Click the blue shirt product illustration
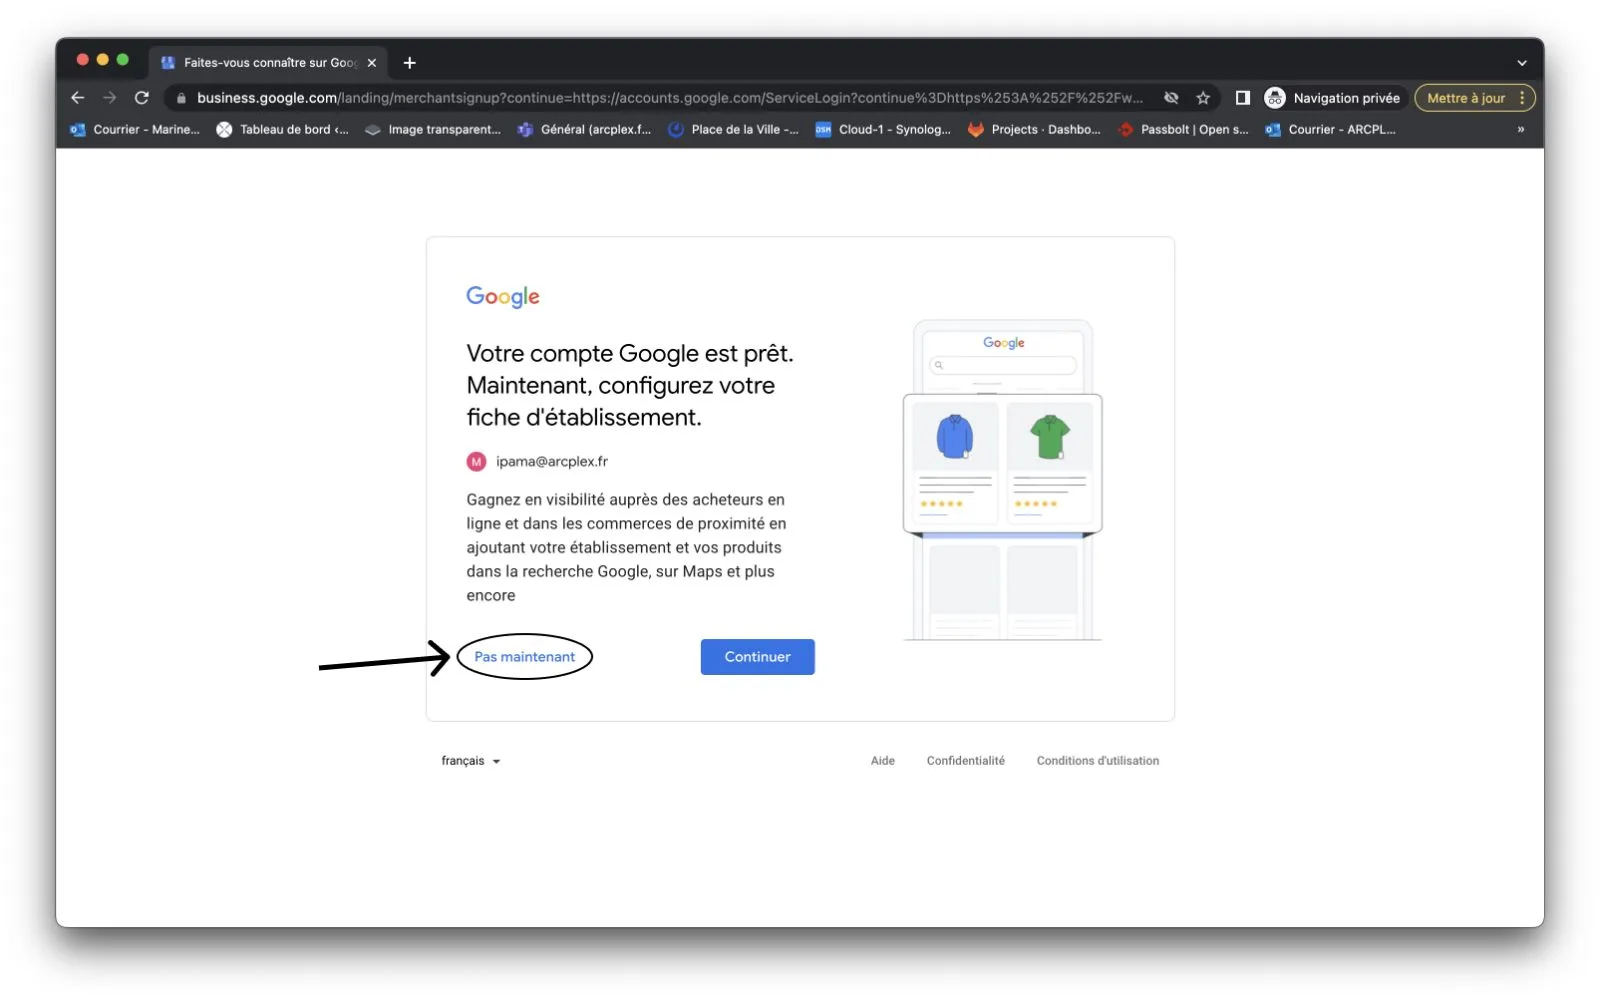 tap(954, 437)
